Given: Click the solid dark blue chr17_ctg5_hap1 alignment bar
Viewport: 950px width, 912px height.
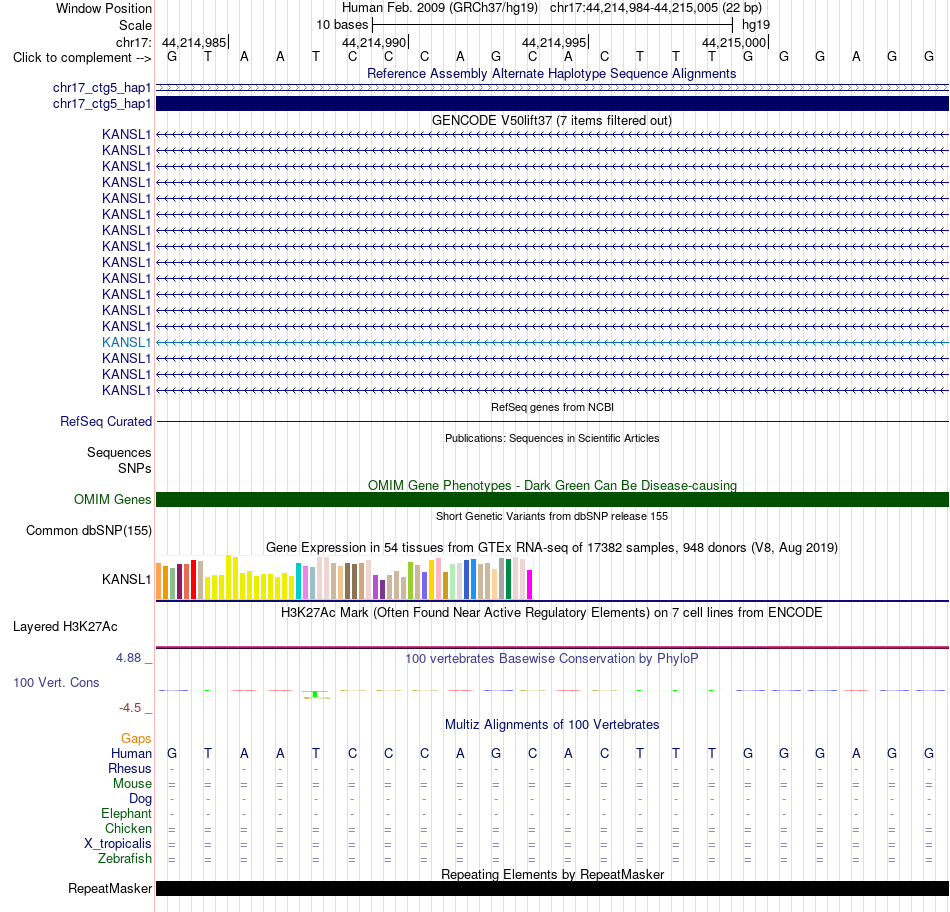Looking at the screenshot, I should point(552,104).
